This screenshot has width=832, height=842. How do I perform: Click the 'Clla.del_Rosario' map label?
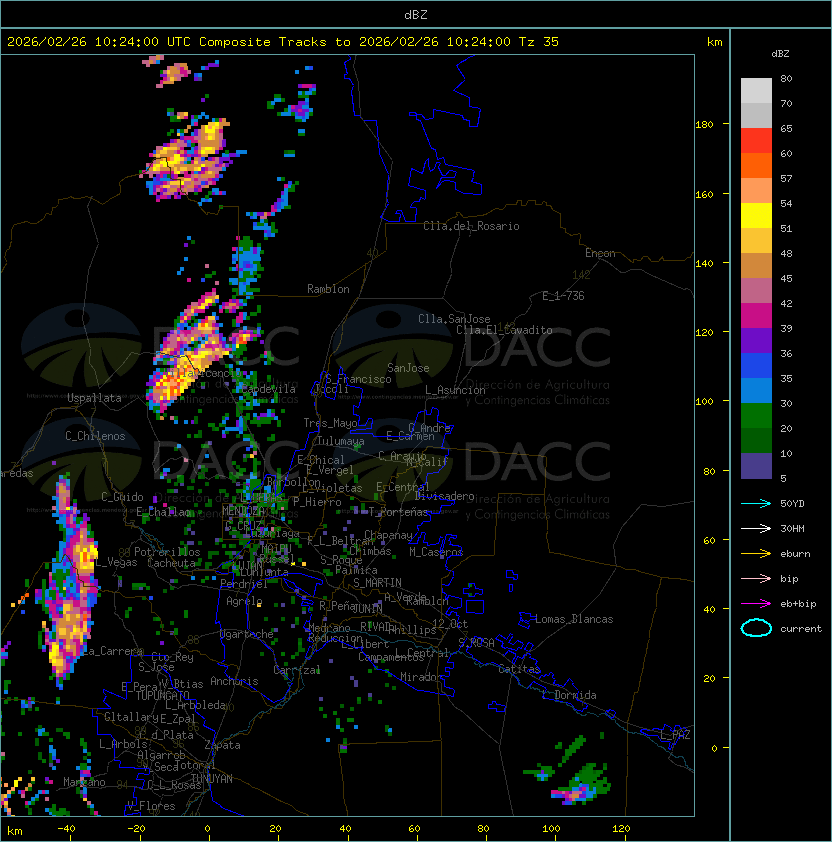(471, 226)
